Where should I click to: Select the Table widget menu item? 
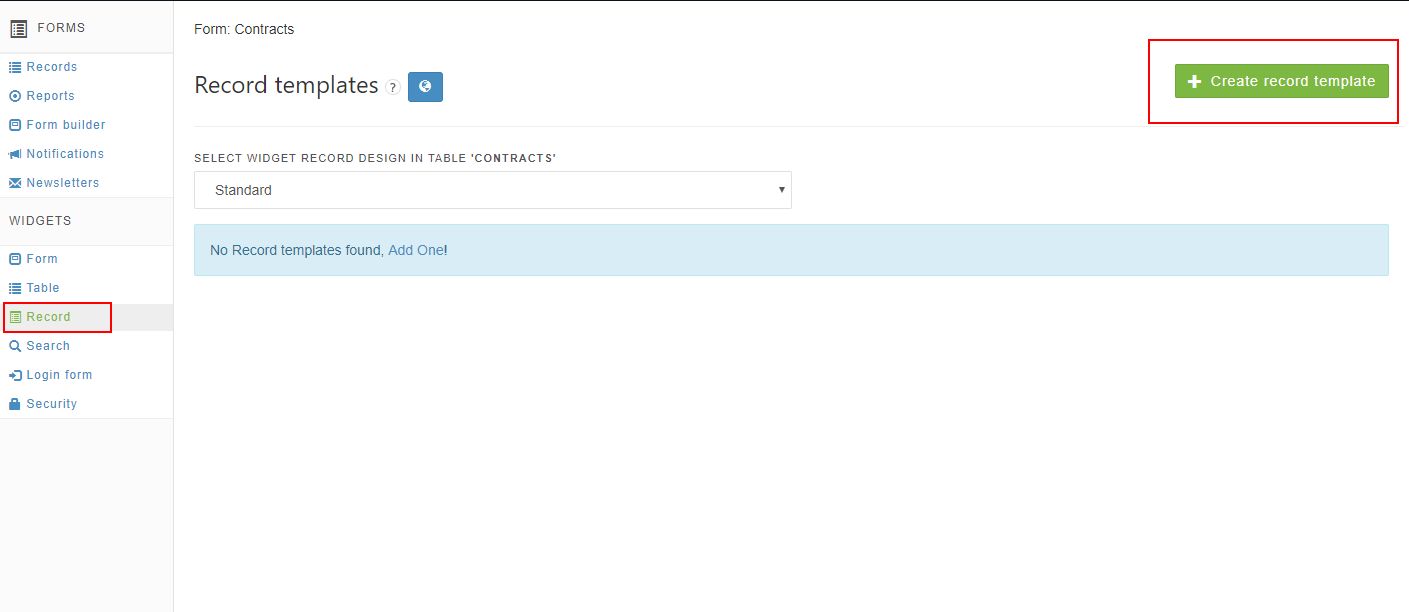click(43, 288)
